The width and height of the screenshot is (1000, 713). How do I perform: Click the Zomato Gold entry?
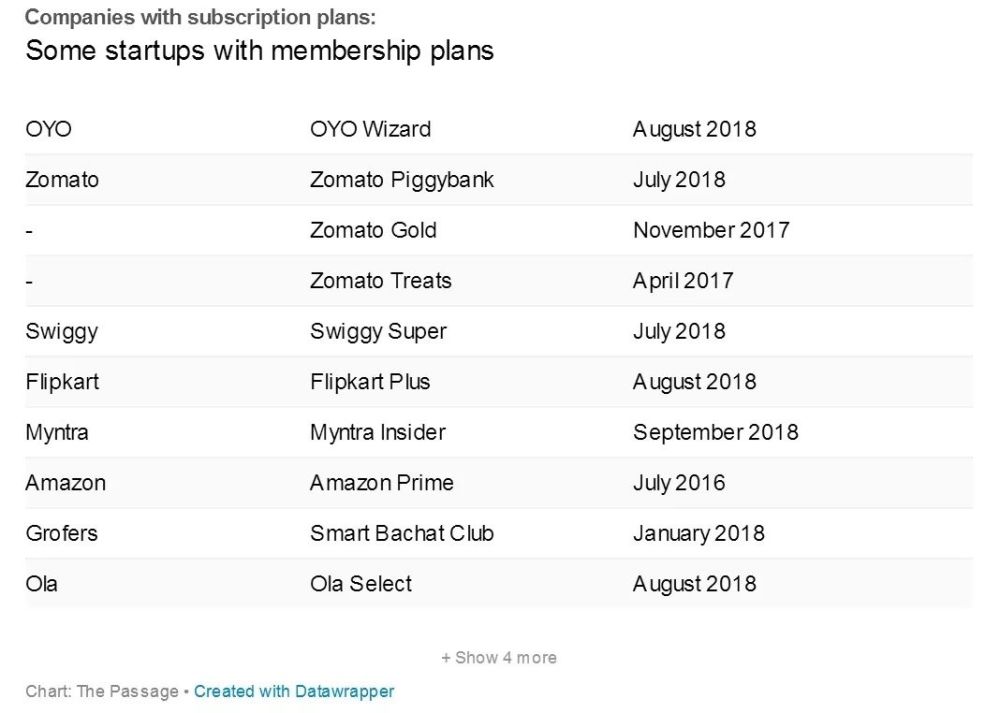coord(373,230)
